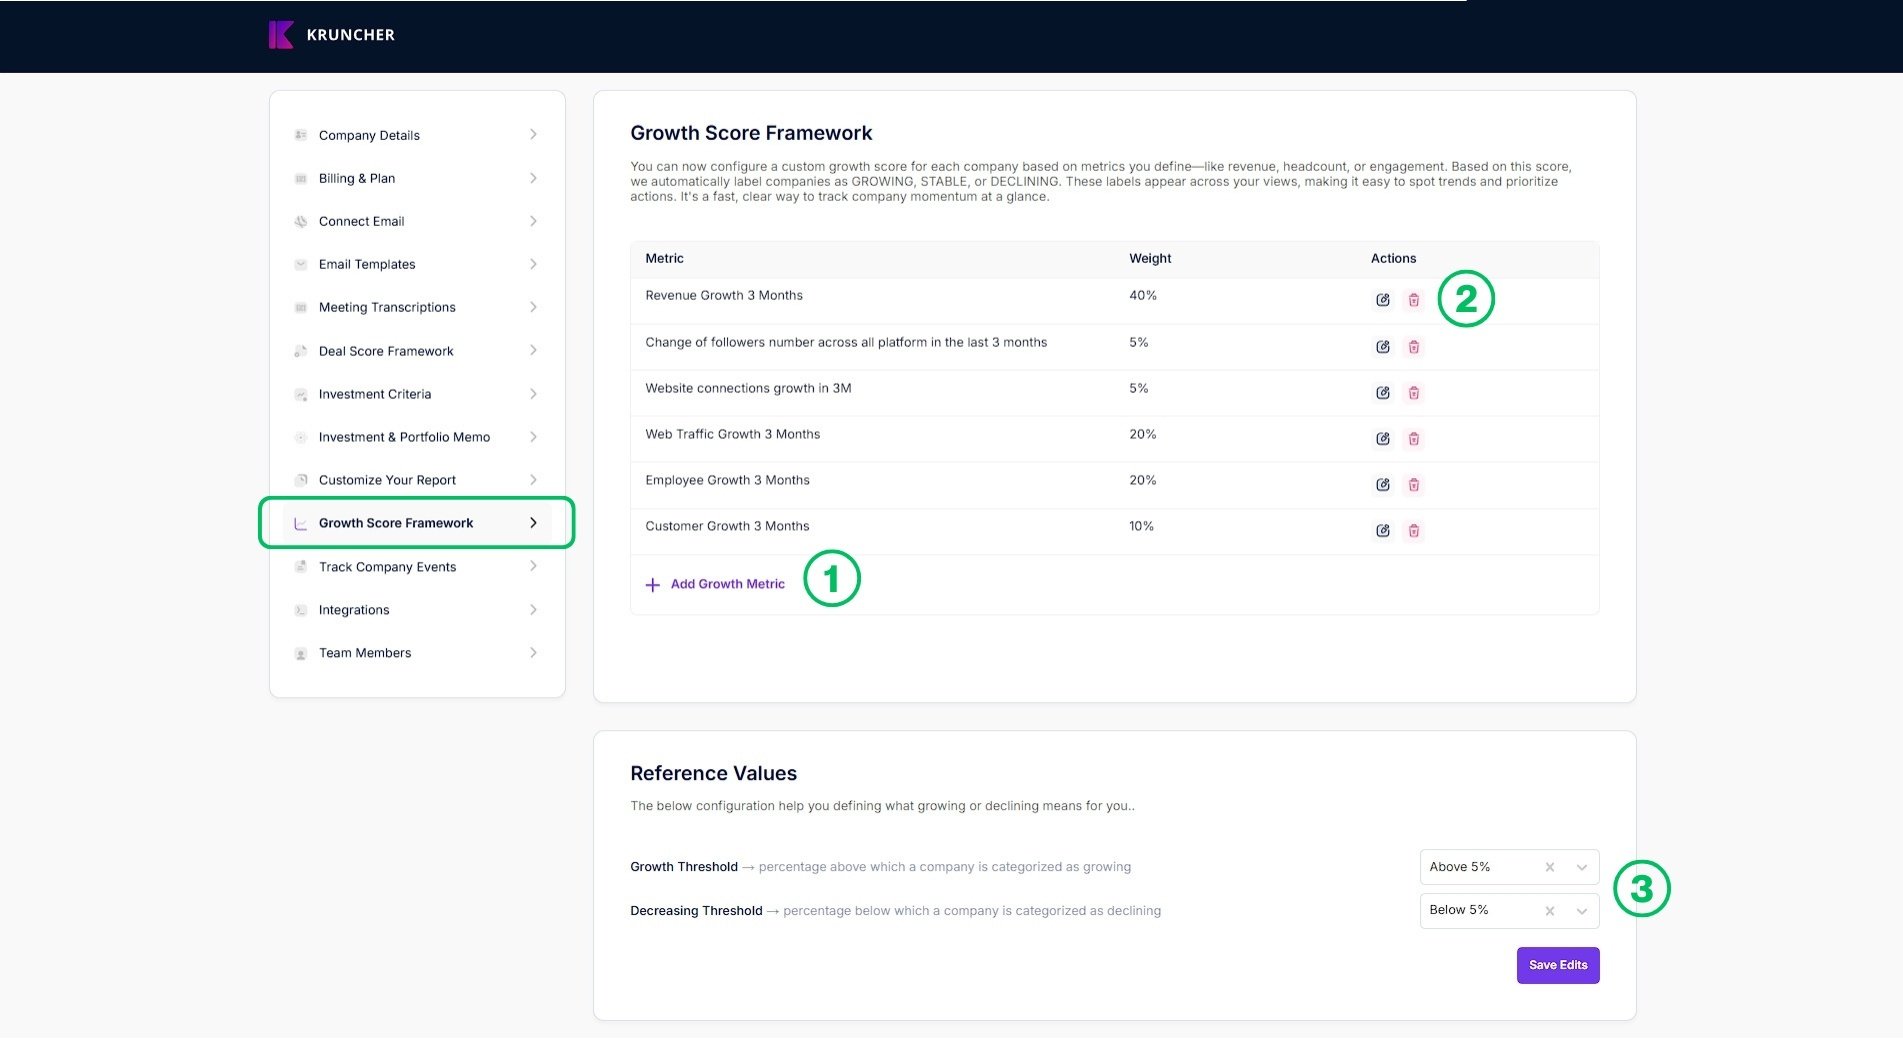Delete the Employee Growth 3 Months metric
This screenshot has height=1039, width=1903.
(x=1414, y=485)
